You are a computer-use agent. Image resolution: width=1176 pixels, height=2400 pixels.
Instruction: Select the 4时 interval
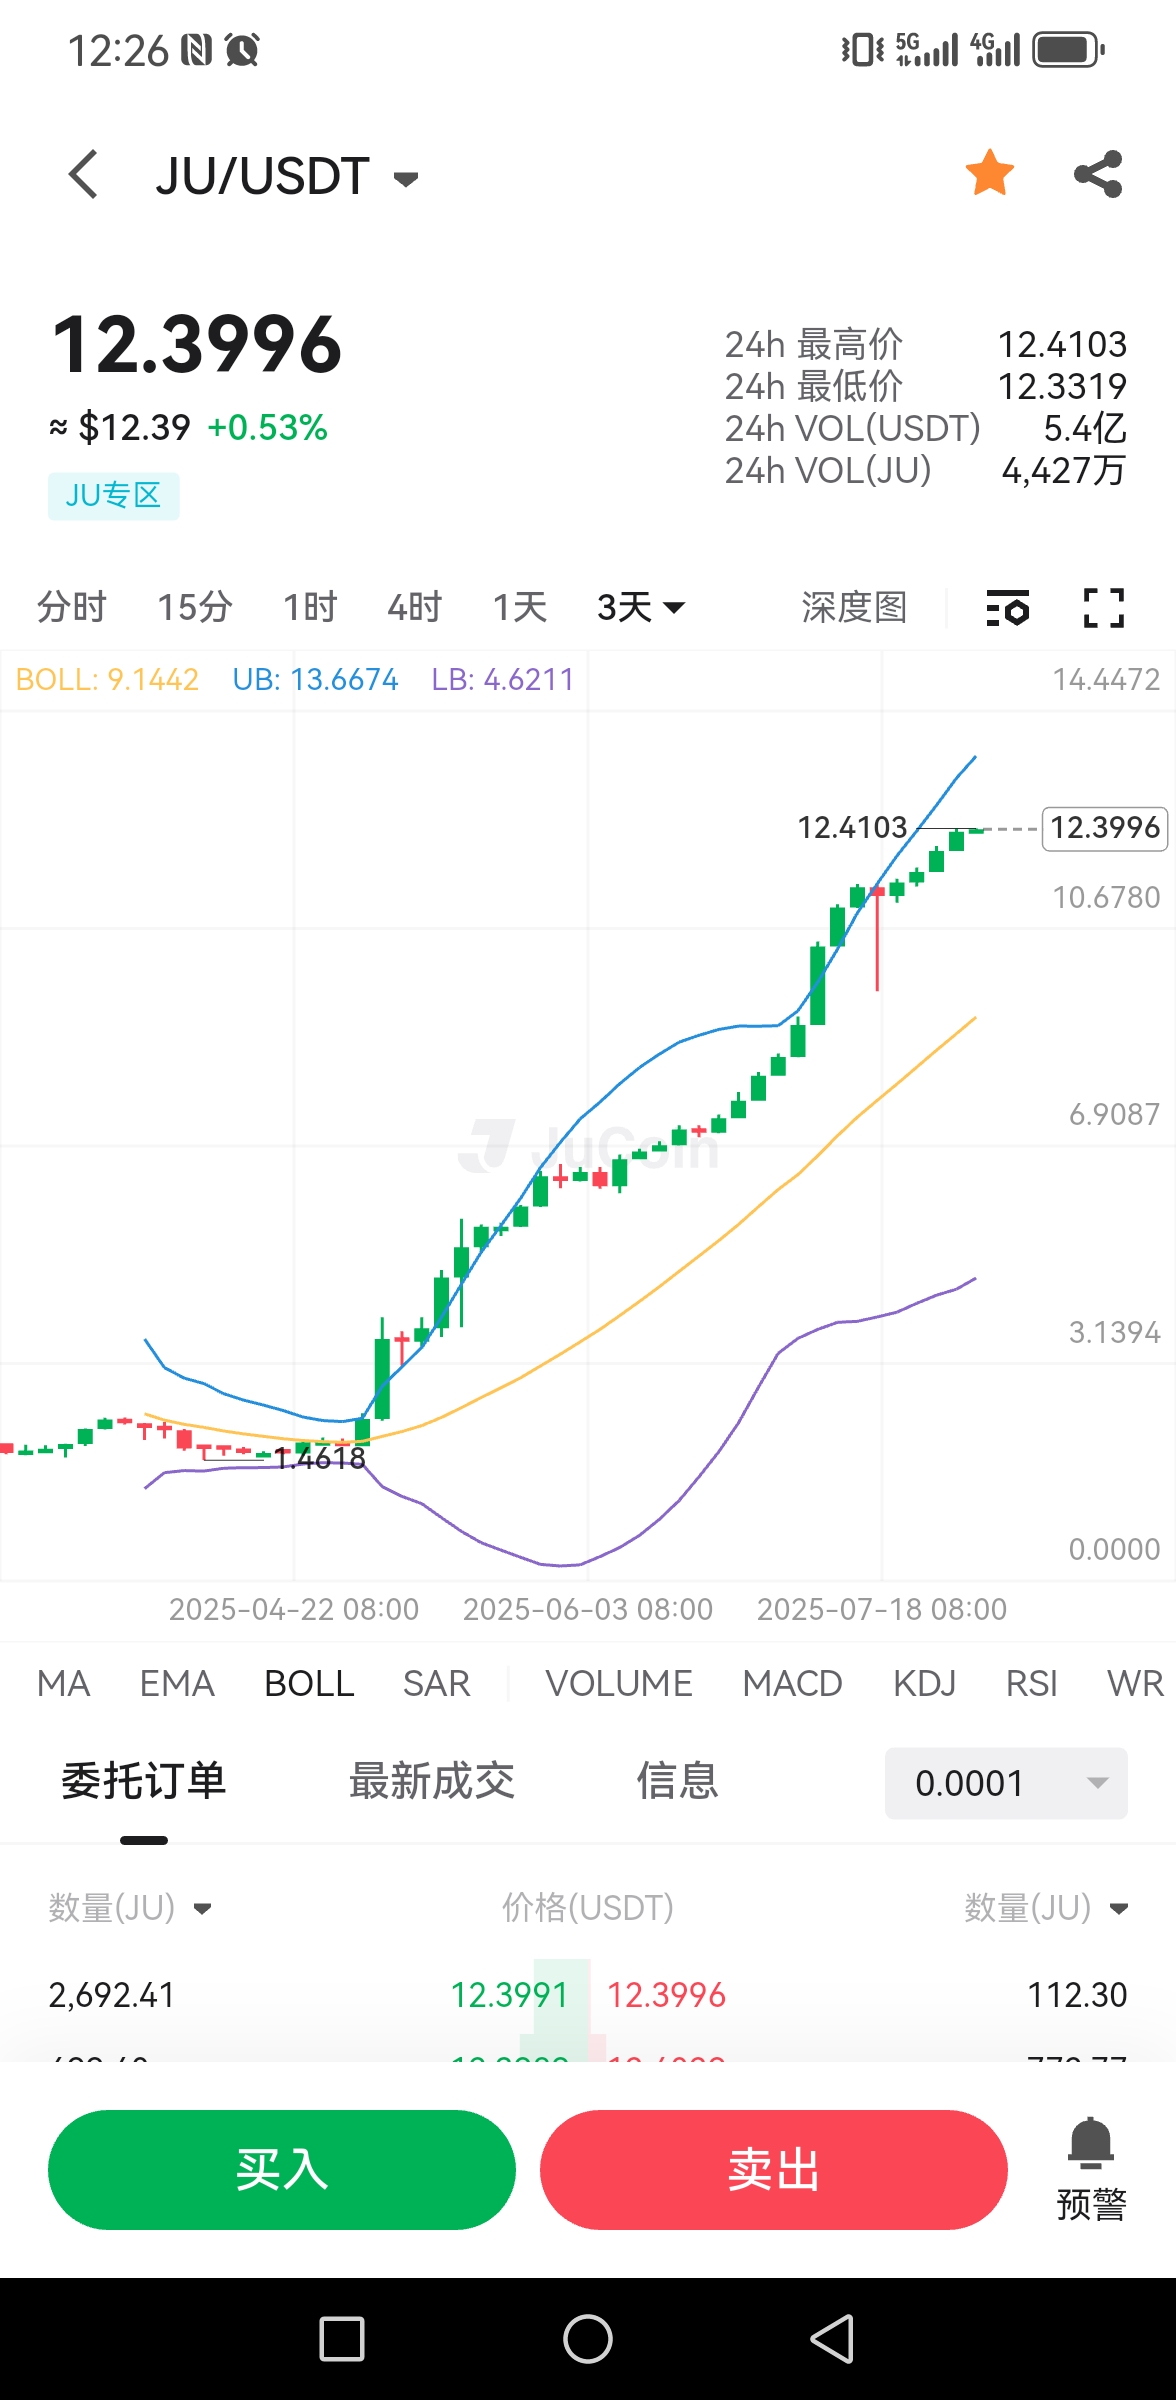coord(414,607)
